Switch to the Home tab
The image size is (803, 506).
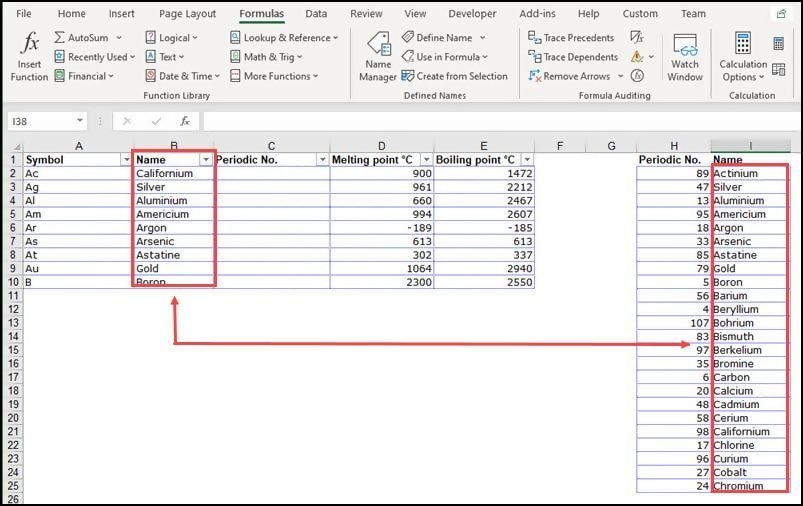[x=71, y=14]
